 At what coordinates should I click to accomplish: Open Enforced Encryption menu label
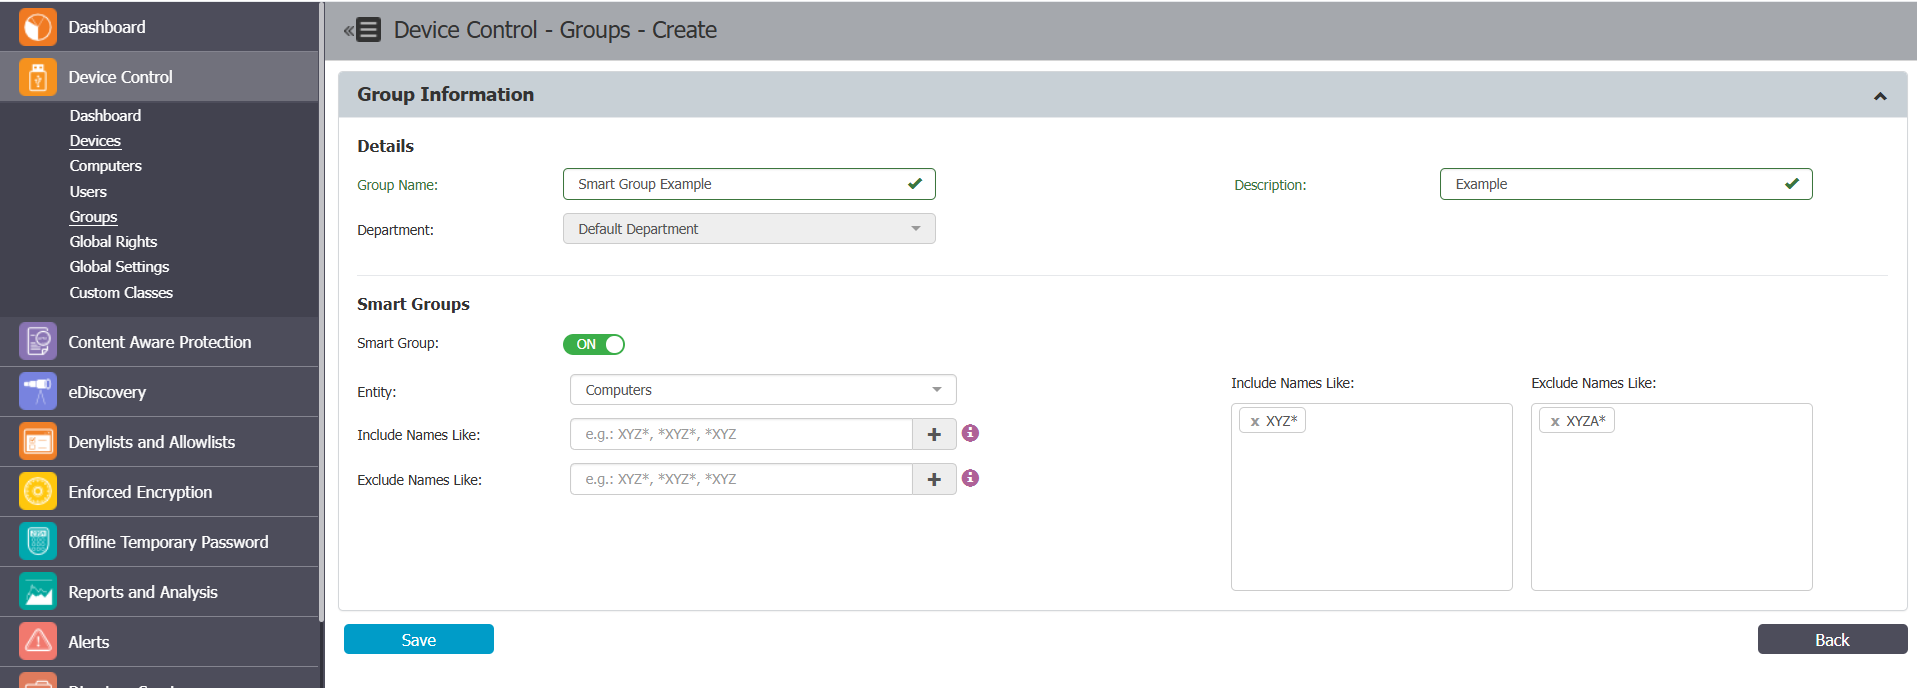140,492
